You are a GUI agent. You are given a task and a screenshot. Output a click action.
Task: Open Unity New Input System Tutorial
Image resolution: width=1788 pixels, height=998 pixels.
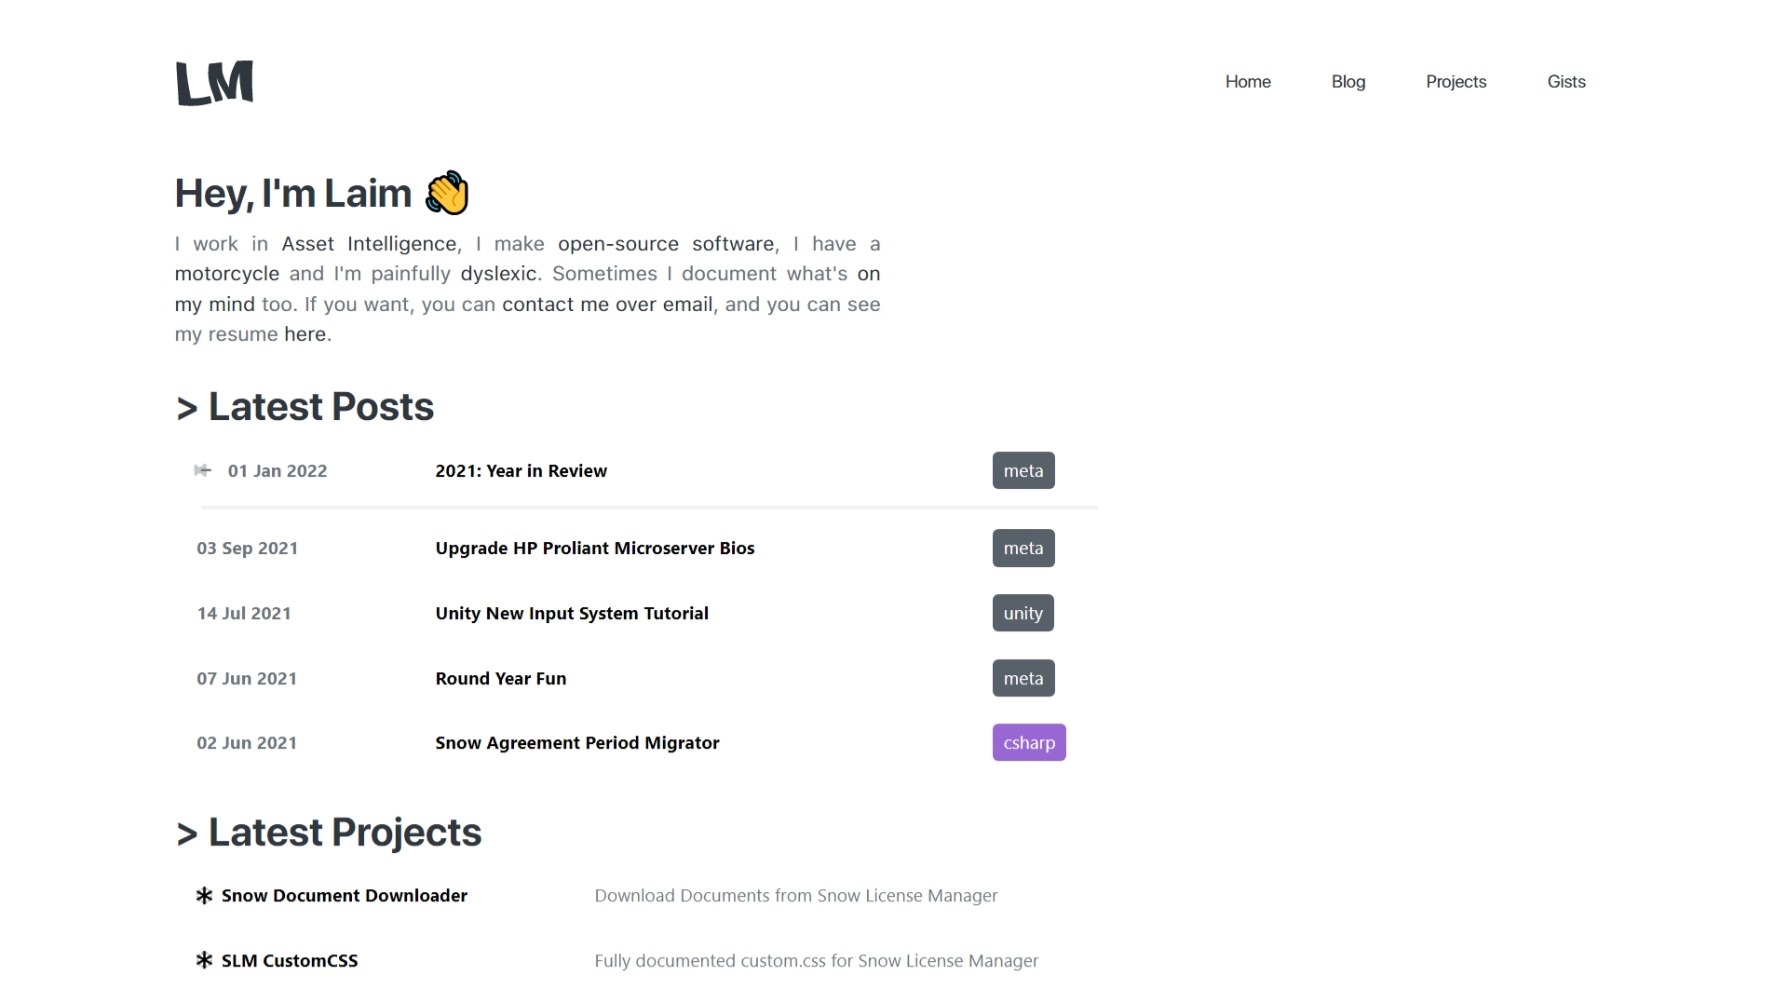pyautogui.click(x=571, y=613)
